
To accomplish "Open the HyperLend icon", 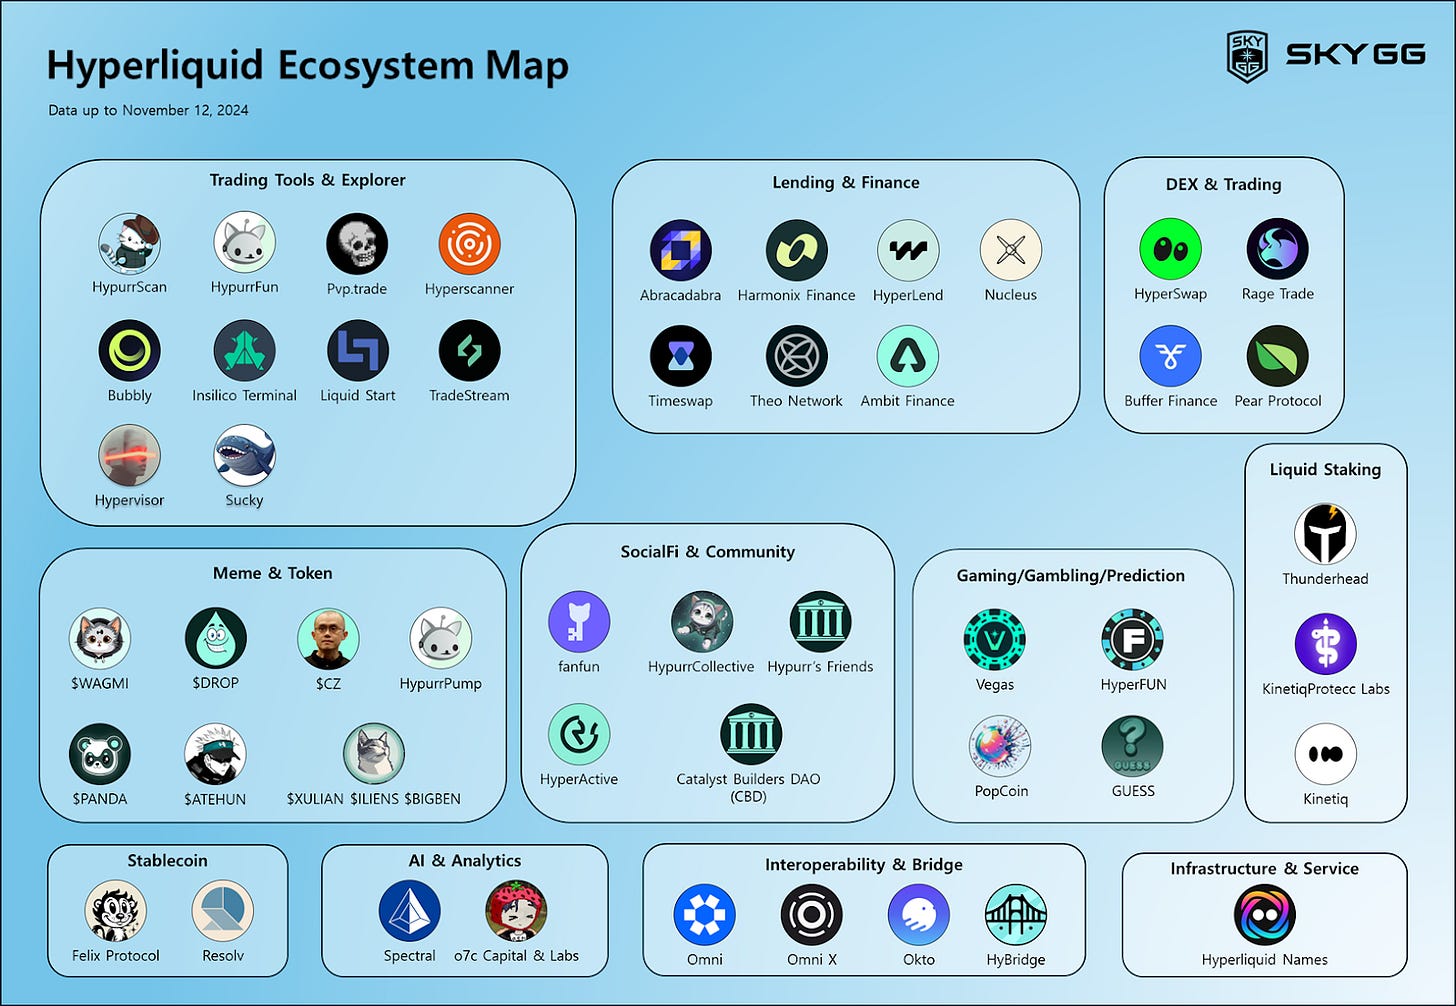I will pyautogui.click(x=908, y=250).
